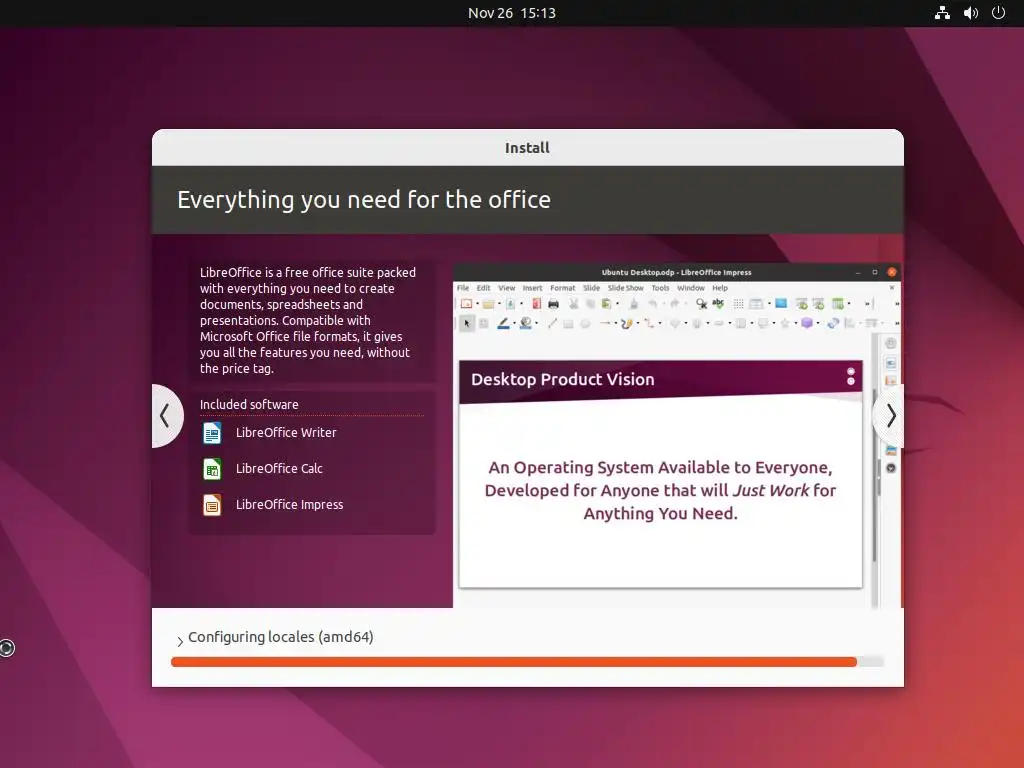
Task: Click the Display Grid icon in Impress toolbar
Action: pyautogui.click(x=739, y=304)
